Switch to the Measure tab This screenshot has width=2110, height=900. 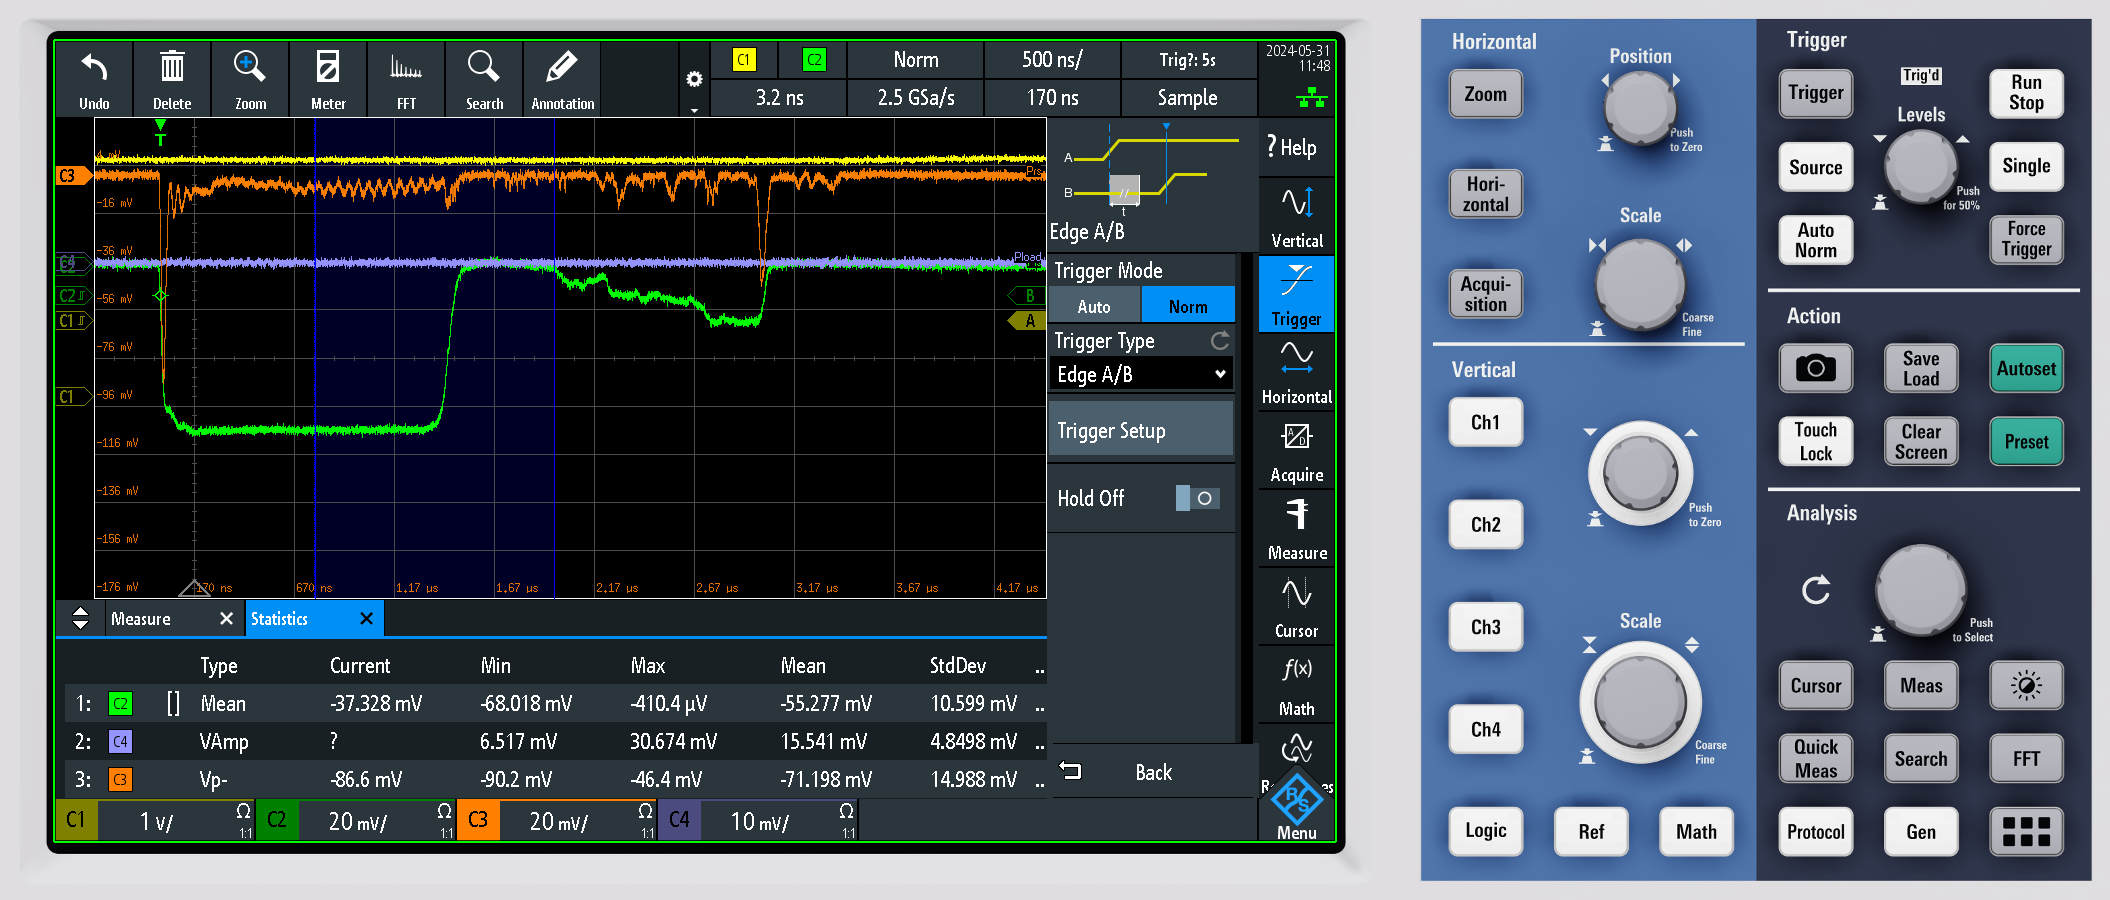[x=142, y=619]
